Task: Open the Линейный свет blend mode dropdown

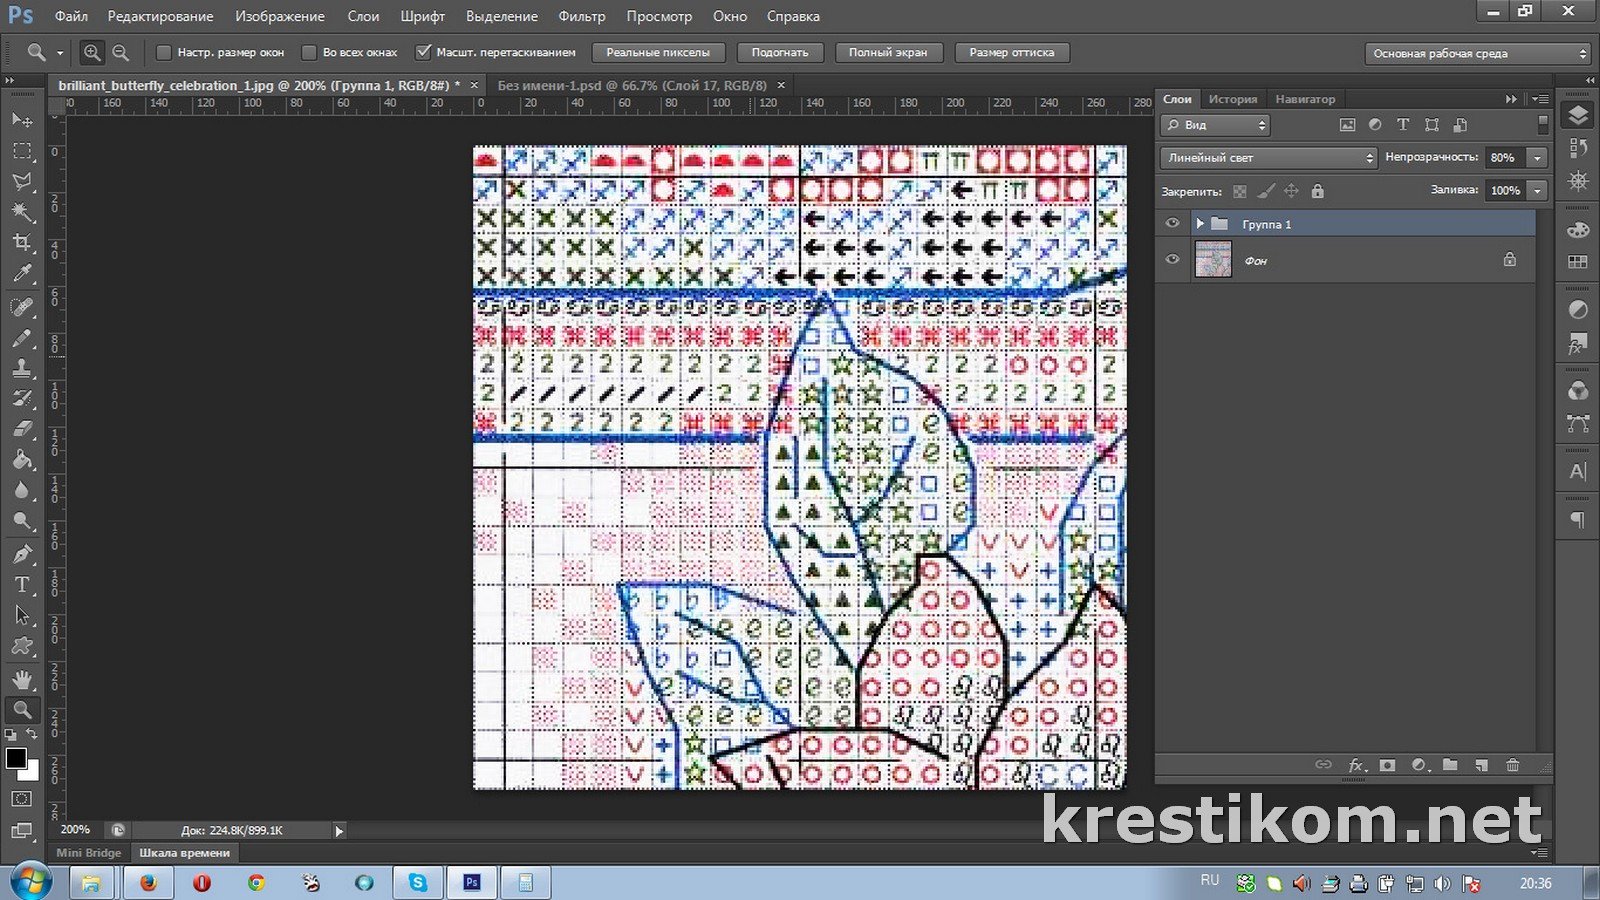Action: 1269,158
